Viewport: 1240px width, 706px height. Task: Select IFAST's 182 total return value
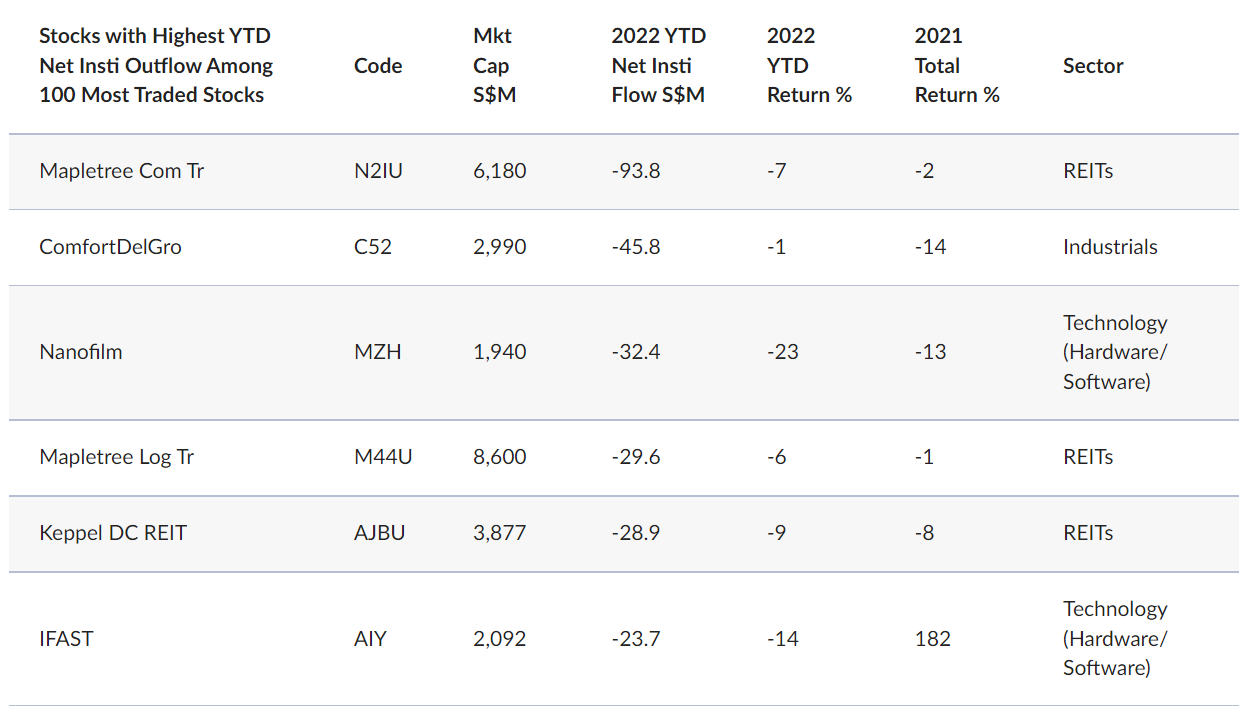pyautogui.click(x=932, y=638)
